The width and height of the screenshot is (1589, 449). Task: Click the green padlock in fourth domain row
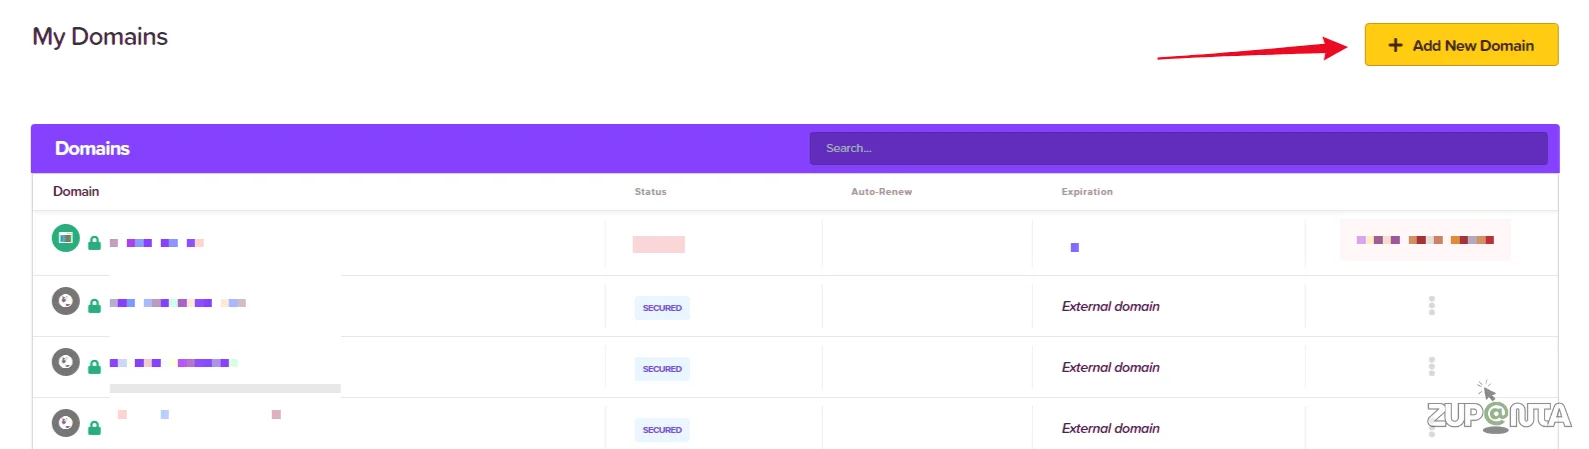(x=94, y=428)
